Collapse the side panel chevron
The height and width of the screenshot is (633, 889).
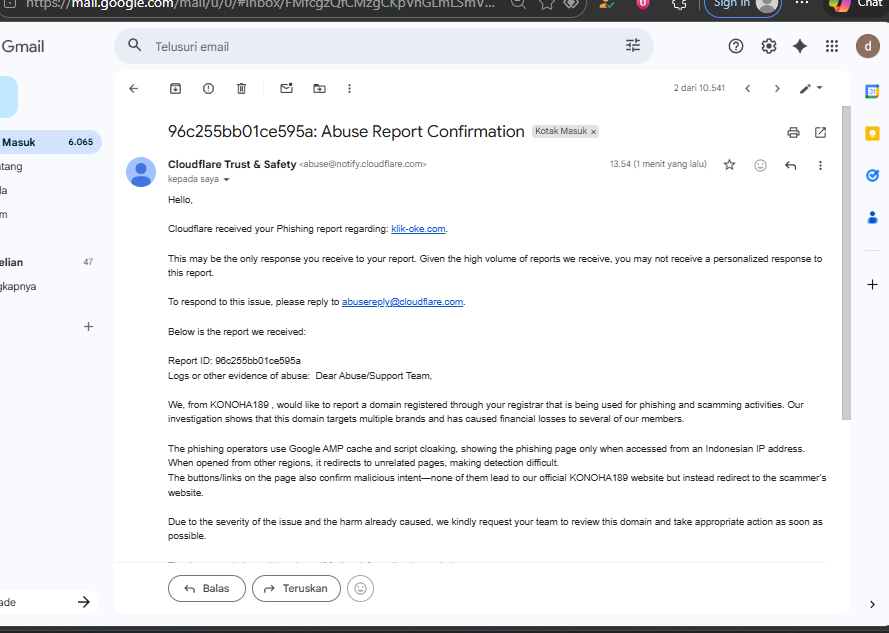pos(872,604)
